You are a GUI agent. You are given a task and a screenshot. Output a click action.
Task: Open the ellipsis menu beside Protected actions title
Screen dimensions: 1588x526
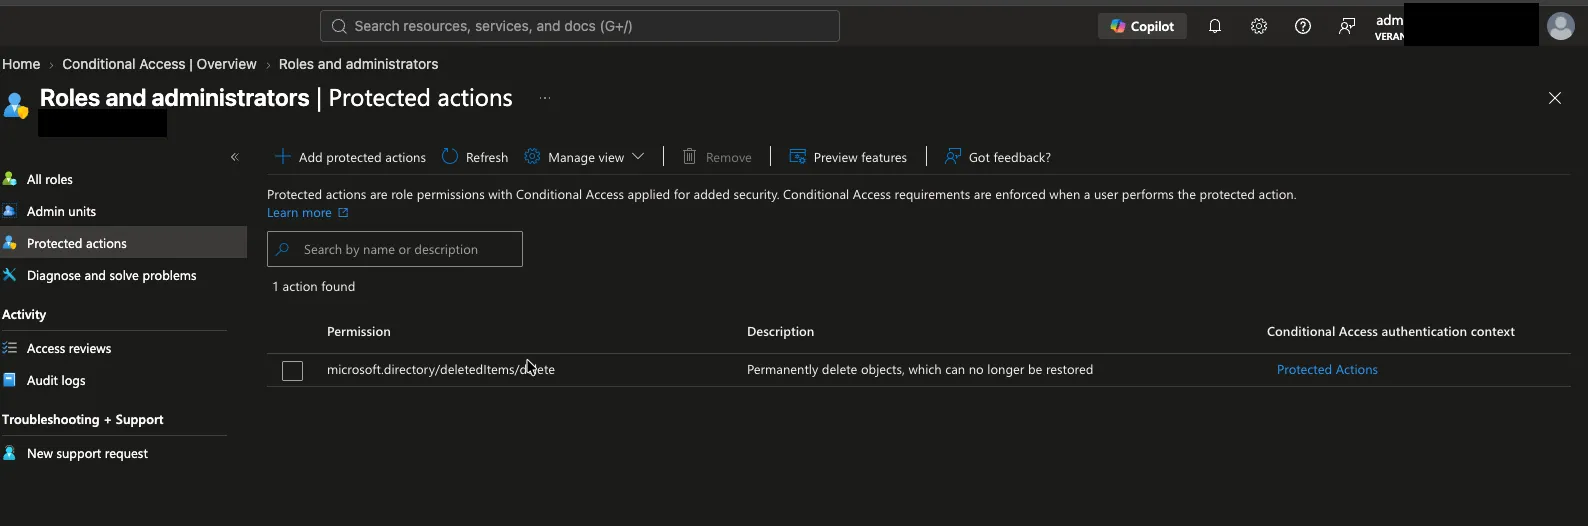(545, 98)
